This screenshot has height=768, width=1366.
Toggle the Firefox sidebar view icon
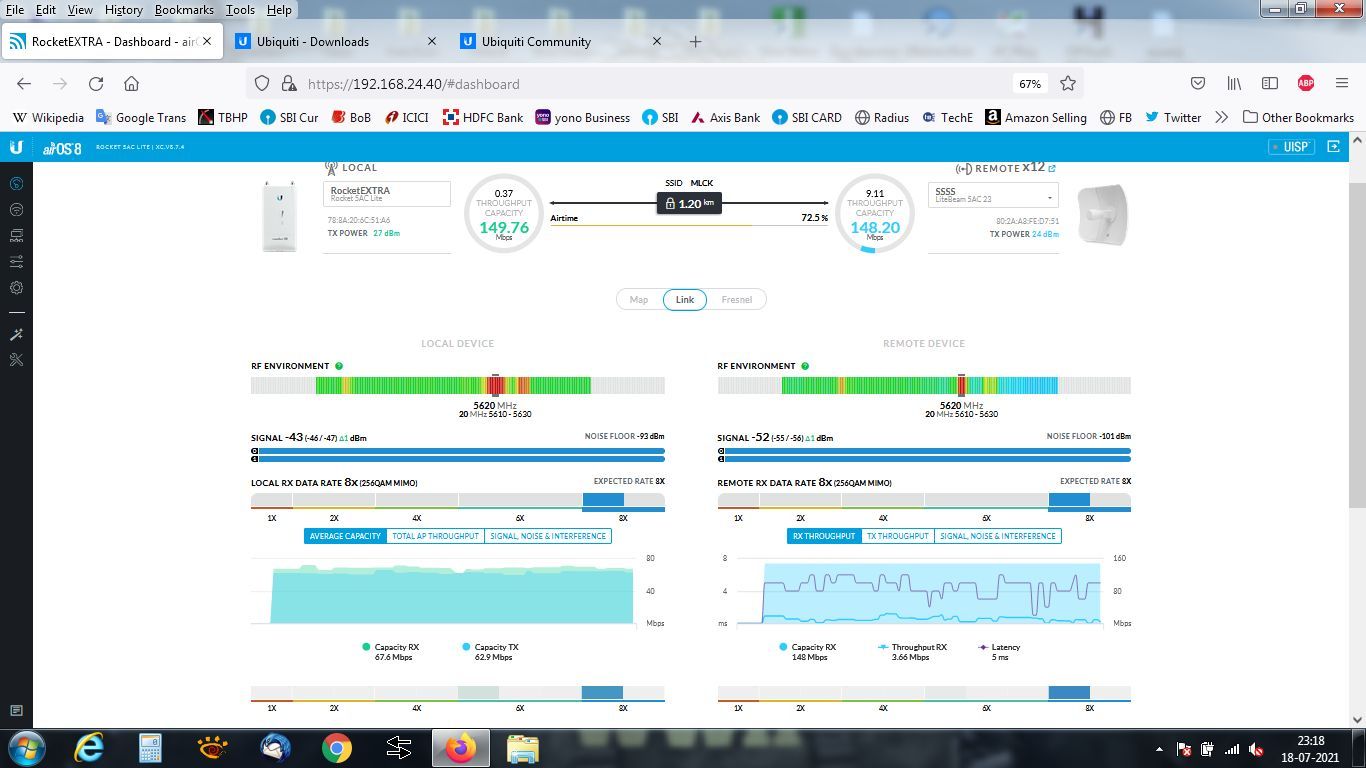point(1270,84)
